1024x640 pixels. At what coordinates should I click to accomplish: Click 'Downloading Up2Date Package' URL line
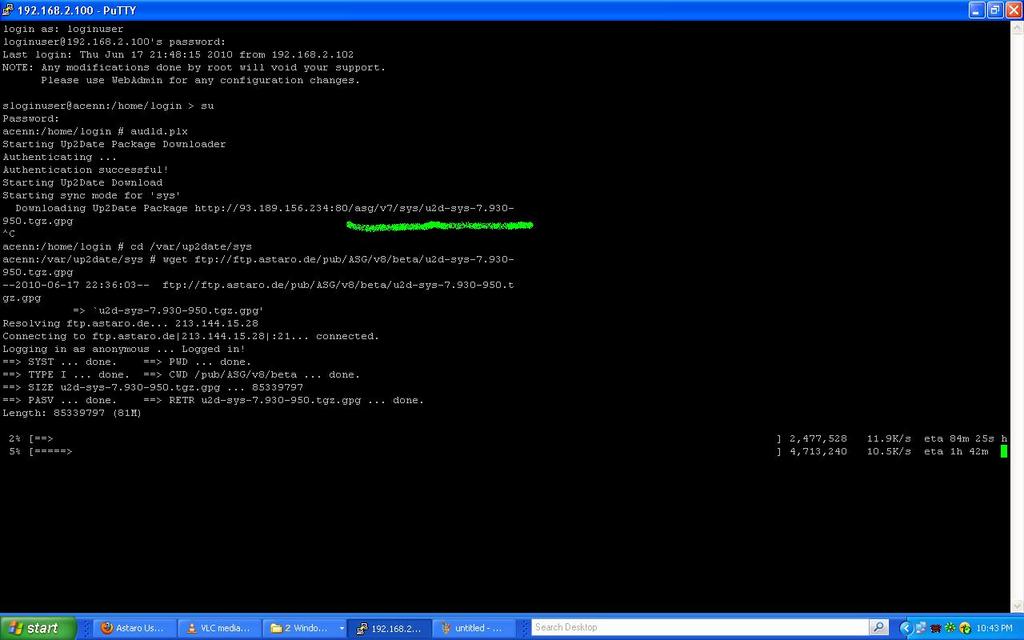264,208
